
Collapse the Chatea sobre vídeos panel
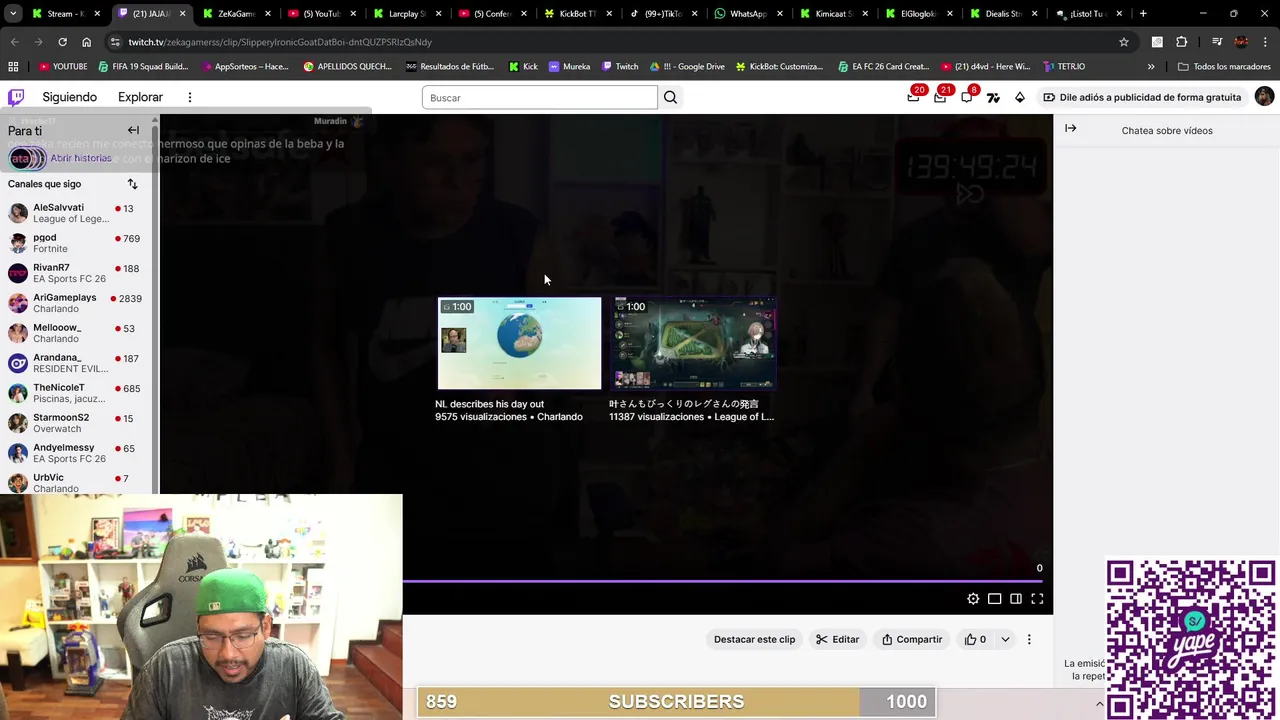click(1071, 128)
